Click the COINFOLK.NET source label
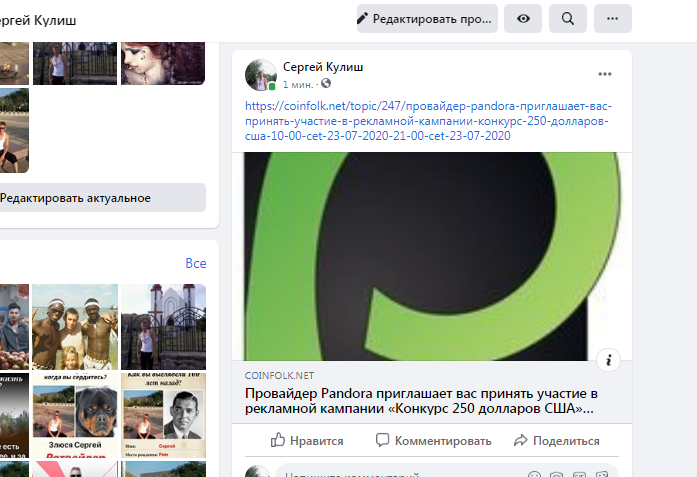 click(x=279, y=376)
